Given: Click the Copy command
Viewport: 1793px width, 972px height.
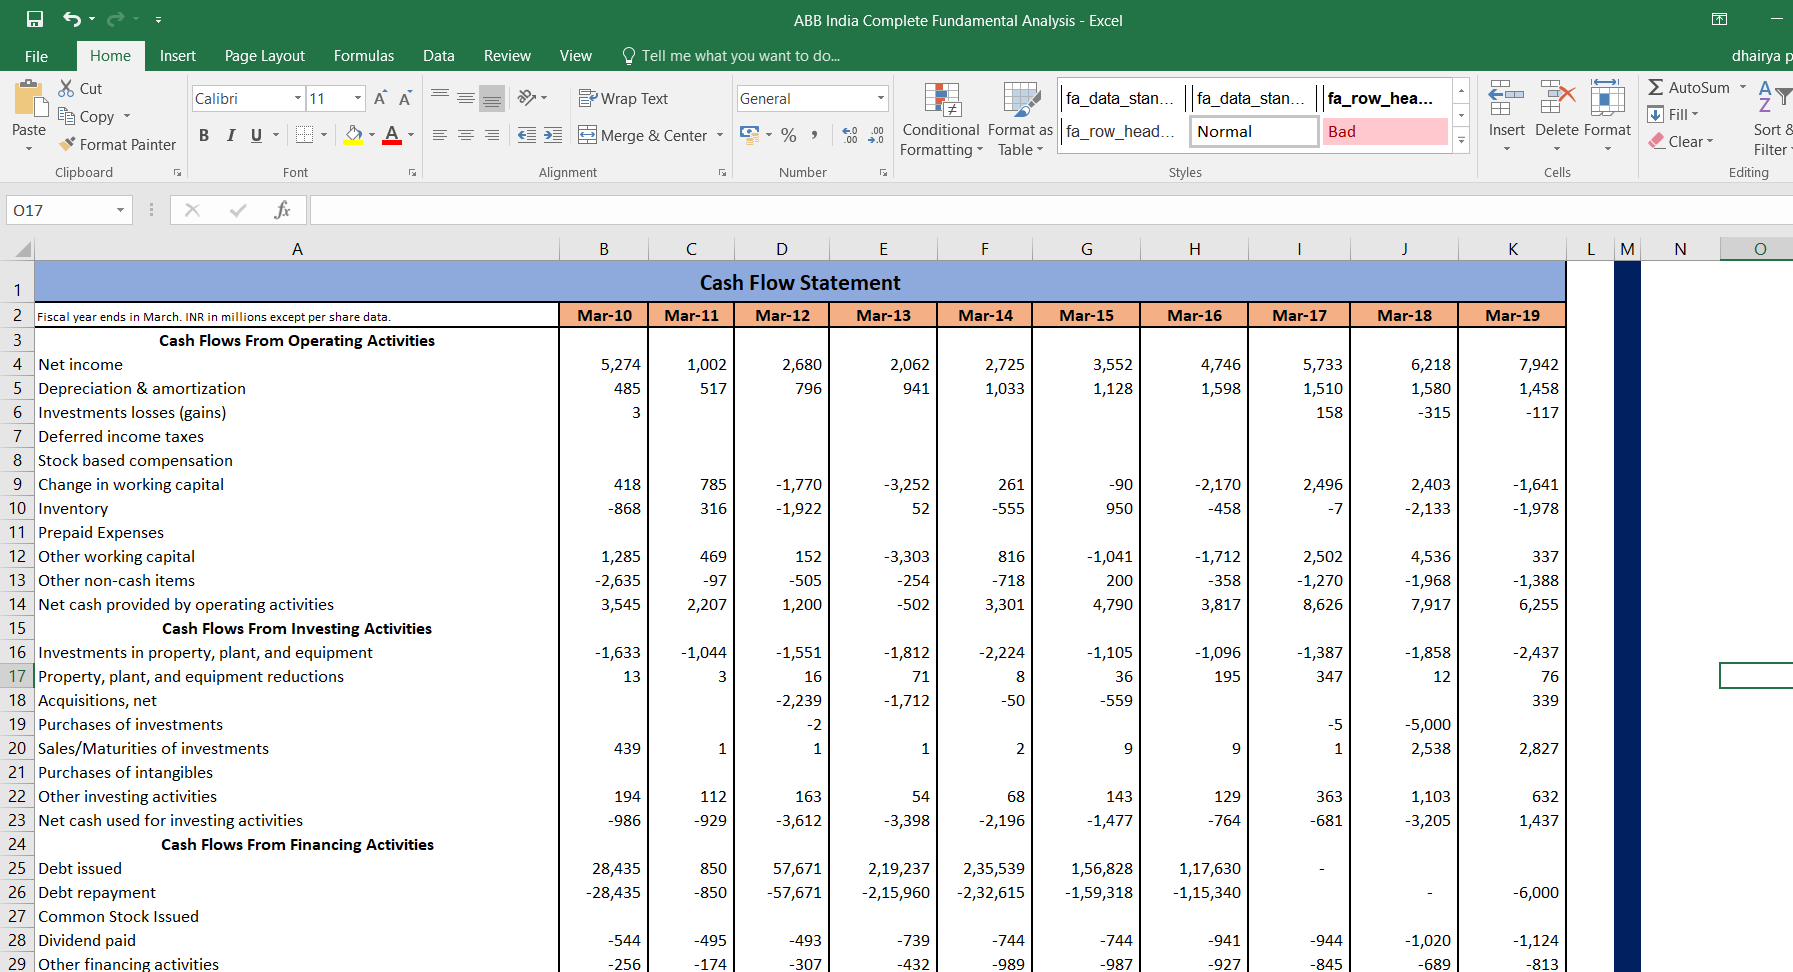Looking at the screenshot, I should [88, 116].
